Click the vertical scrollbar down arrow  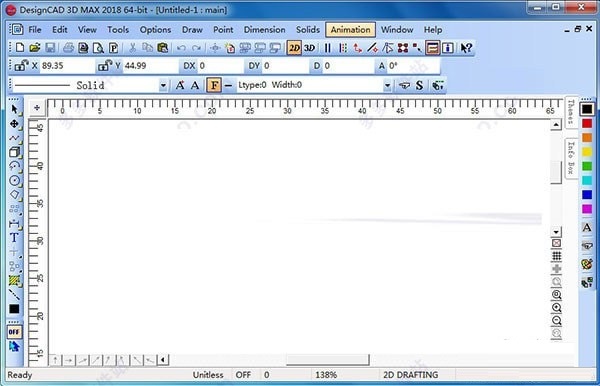[x=556, y=232]
